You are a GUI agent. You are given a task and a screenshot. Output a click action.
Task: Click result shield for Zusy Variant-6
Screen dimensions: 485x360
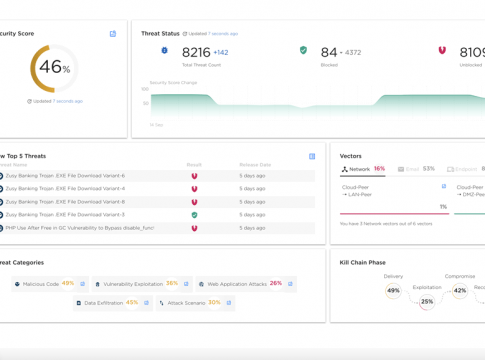tap(194, 176)
